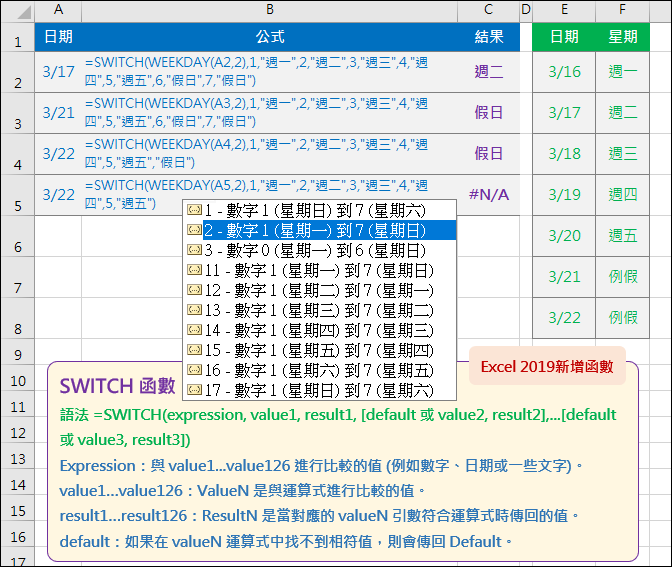This screenshot has height=567, width=672.
Task: Choose option 13 - 數字 1 (星期三) 到 7 (星期二)
Action: coord(319,310)
